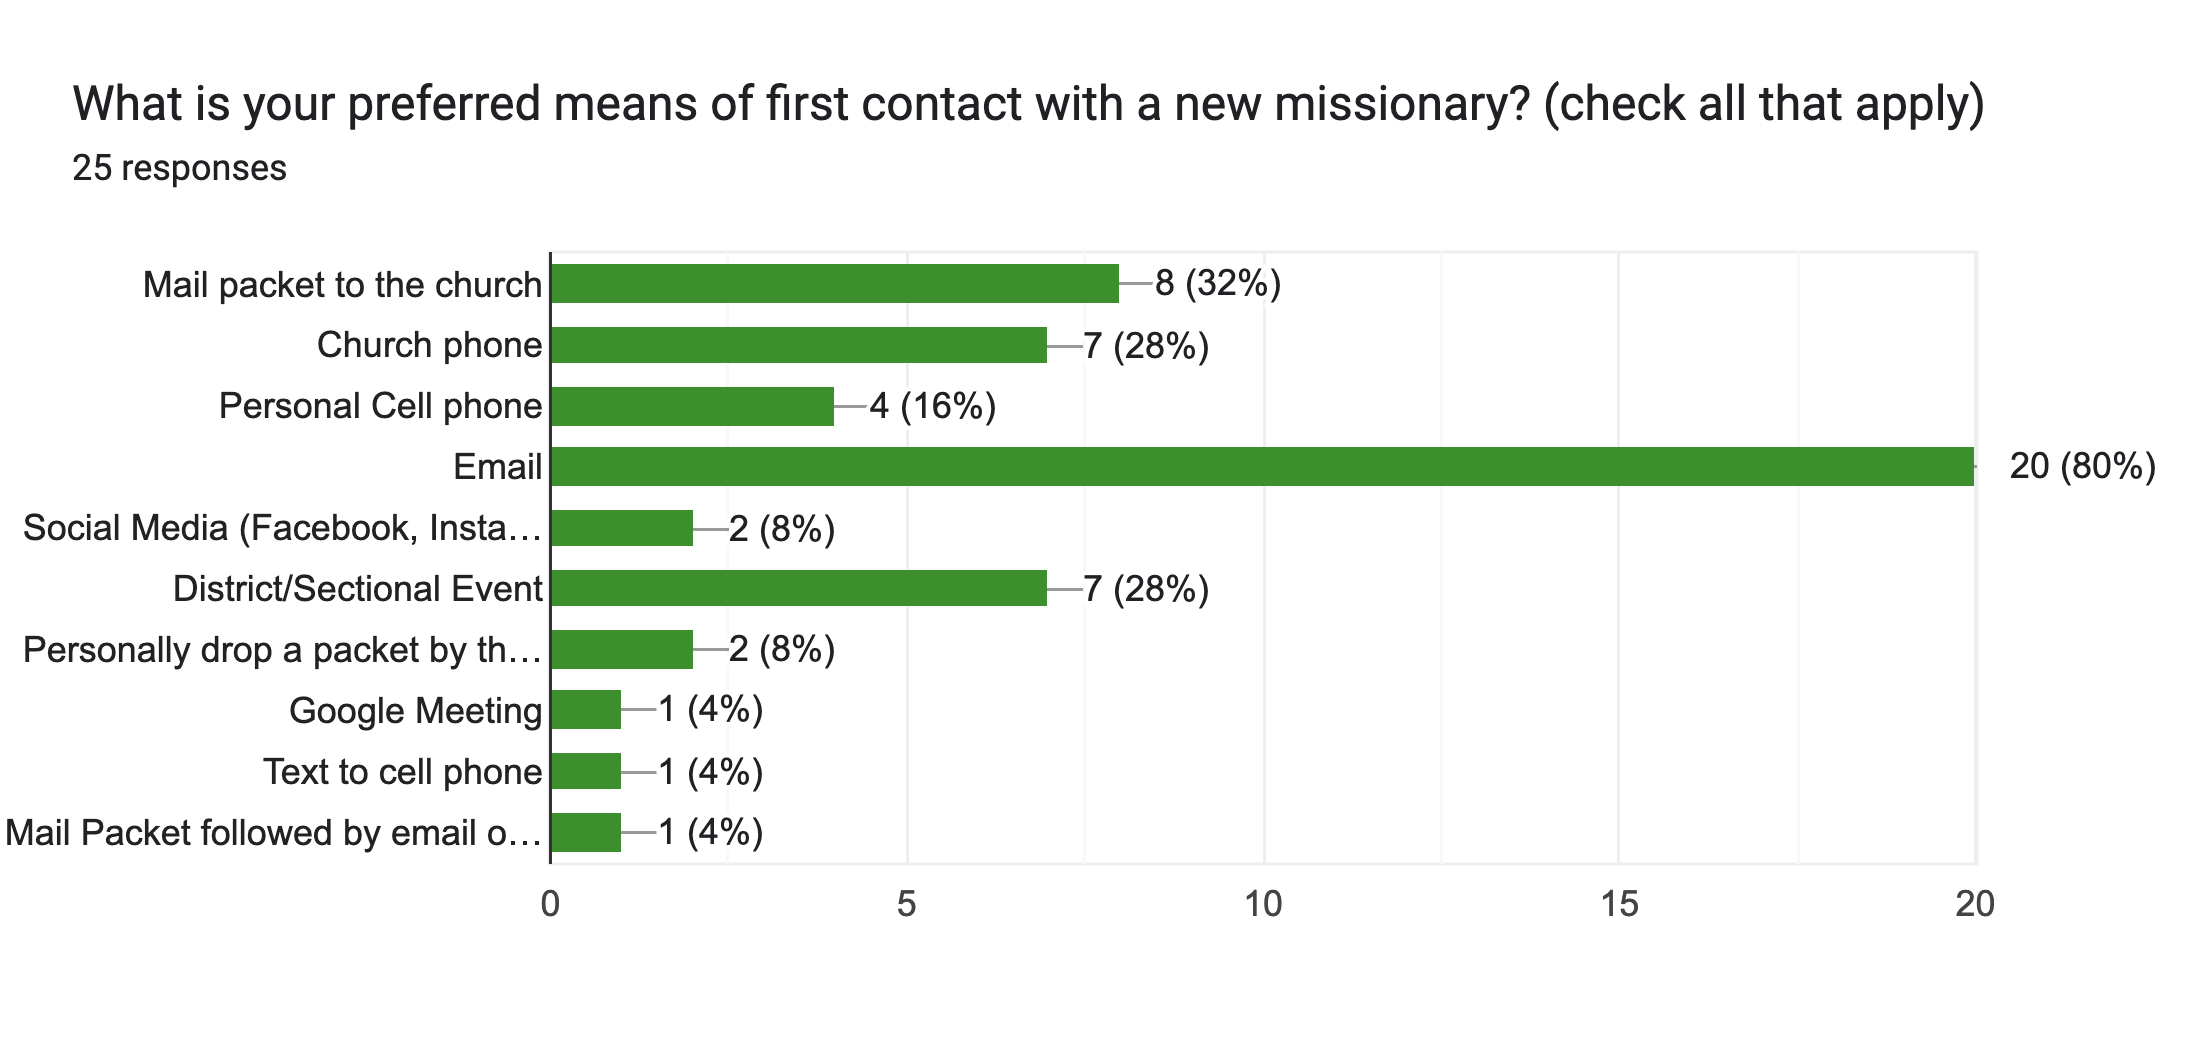Select the Personally drop a packet bar
Screen dimensions: 2196x1044
click(x=621, y=650)
